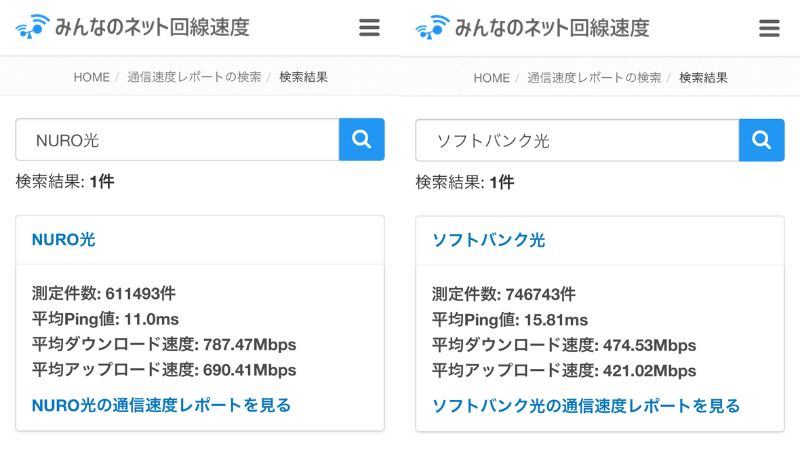The image size is (800, 450).
Task: Select 検索結果: 1件 under the NURO光 search field
Action: [65, 181]
